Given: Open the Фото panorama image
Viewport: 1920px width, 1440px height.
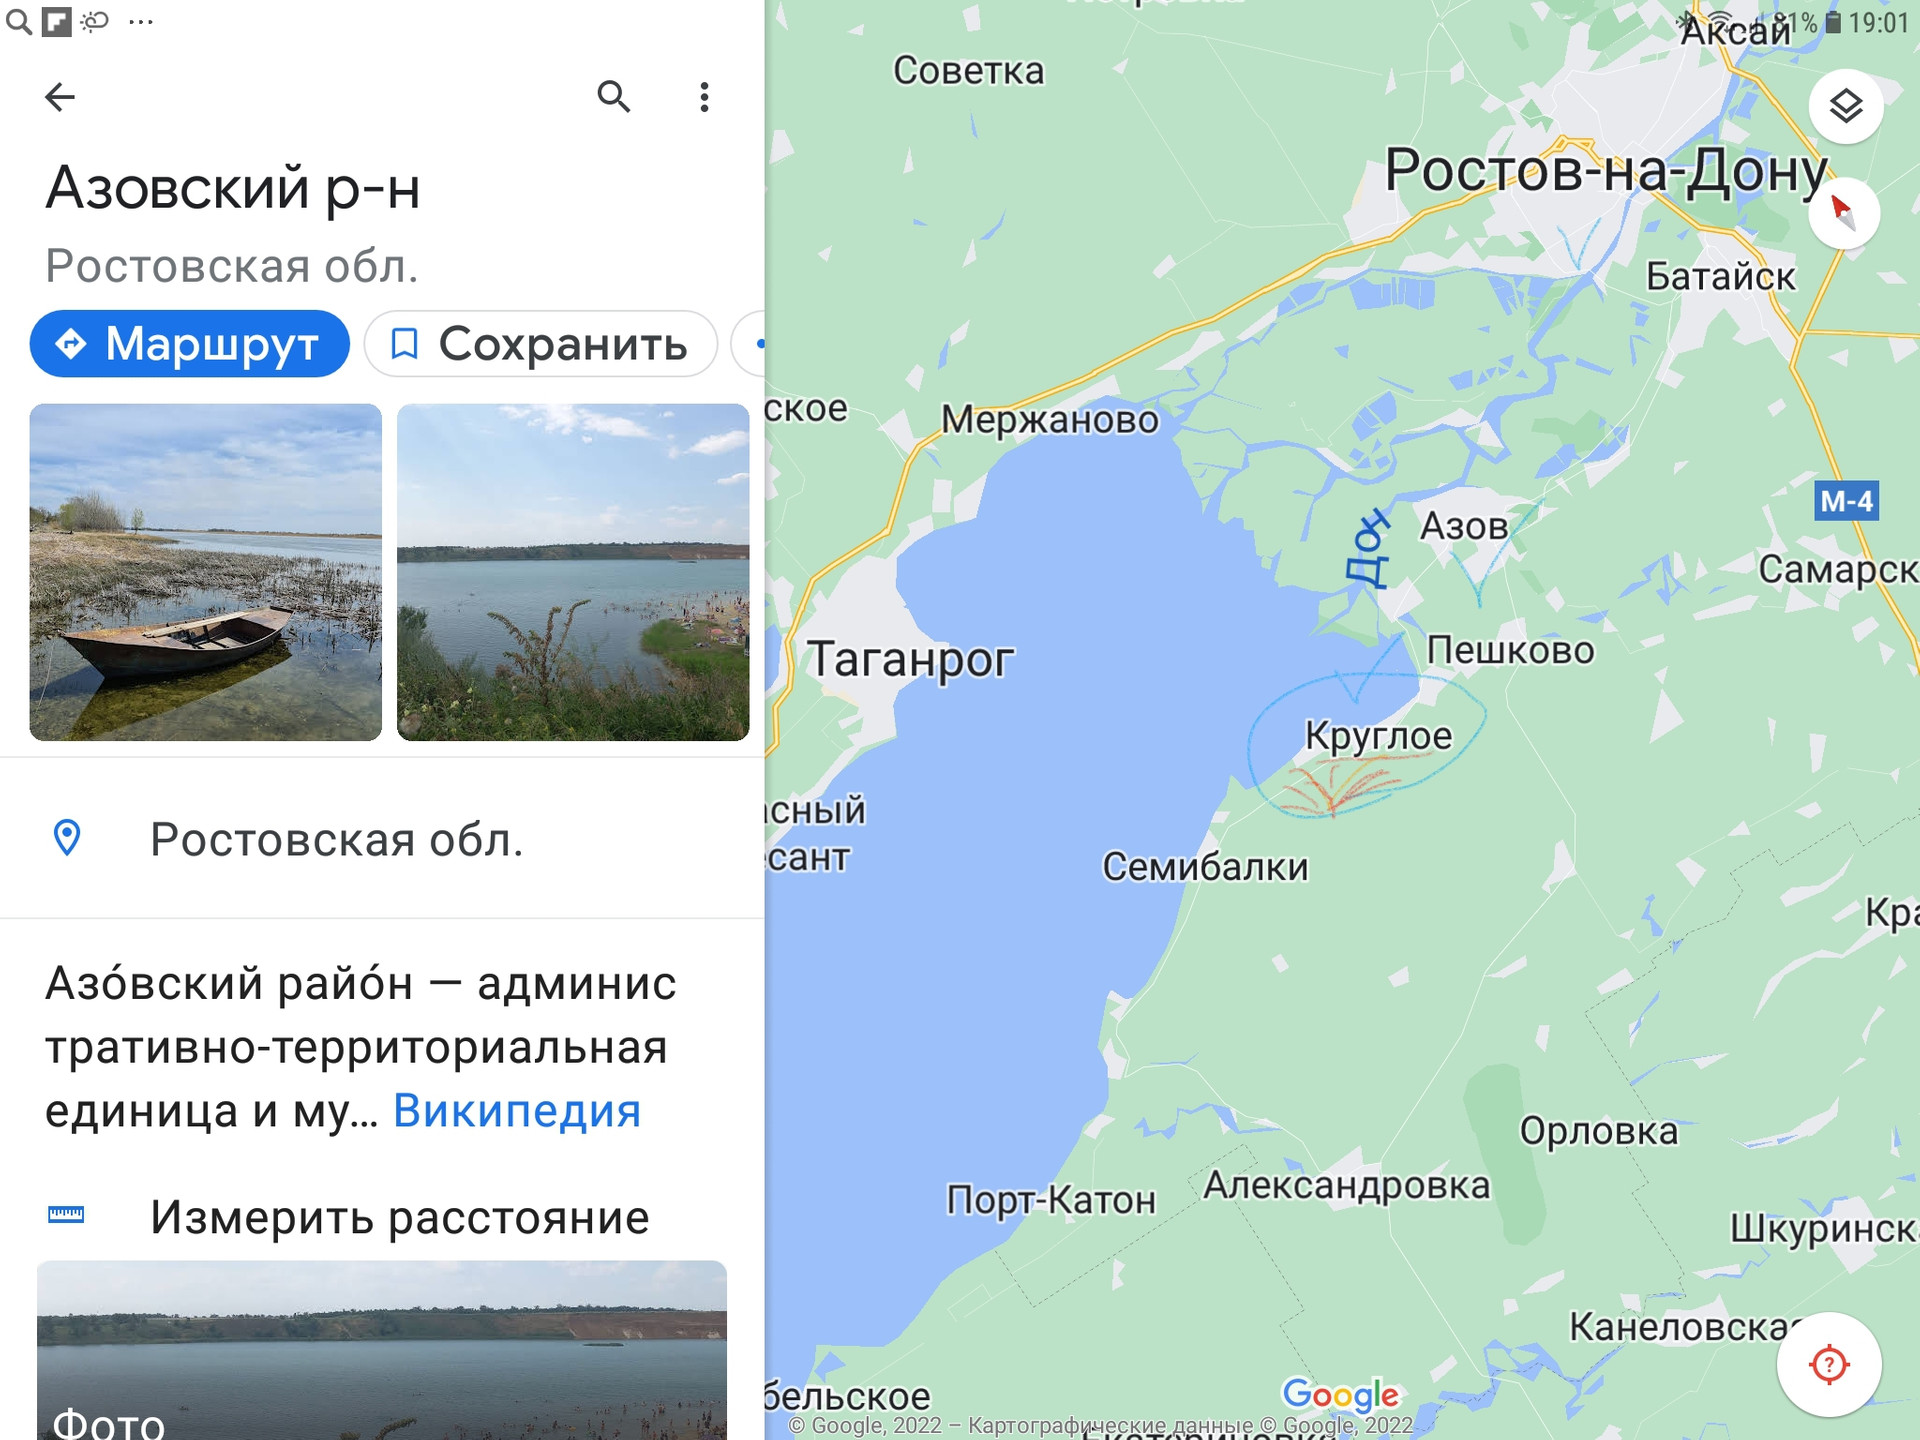Looking at the screenshot, I should [x=382, y=1350].
